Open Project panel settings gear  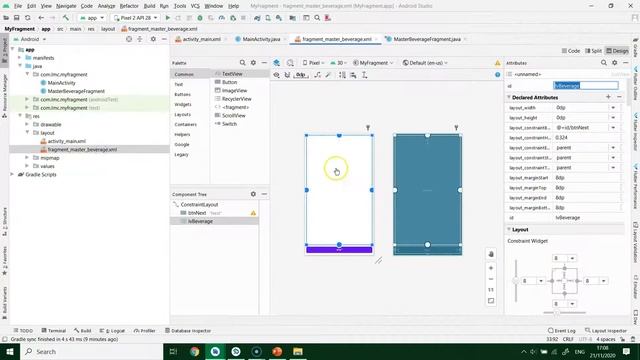[x=153, y=39]
